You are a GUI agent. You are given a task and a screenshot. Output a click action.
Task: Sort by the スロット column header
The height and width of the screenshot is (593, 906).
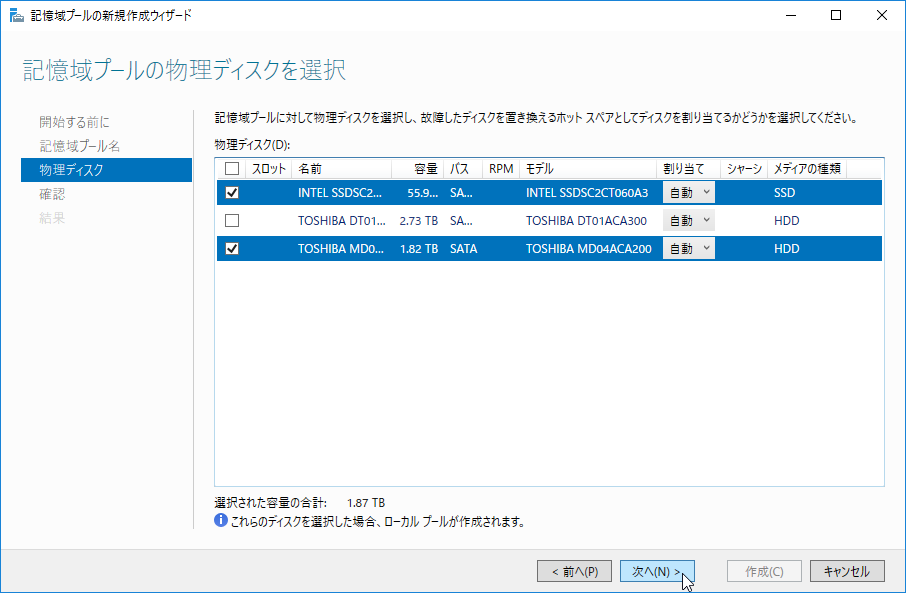tap(269, 169)
